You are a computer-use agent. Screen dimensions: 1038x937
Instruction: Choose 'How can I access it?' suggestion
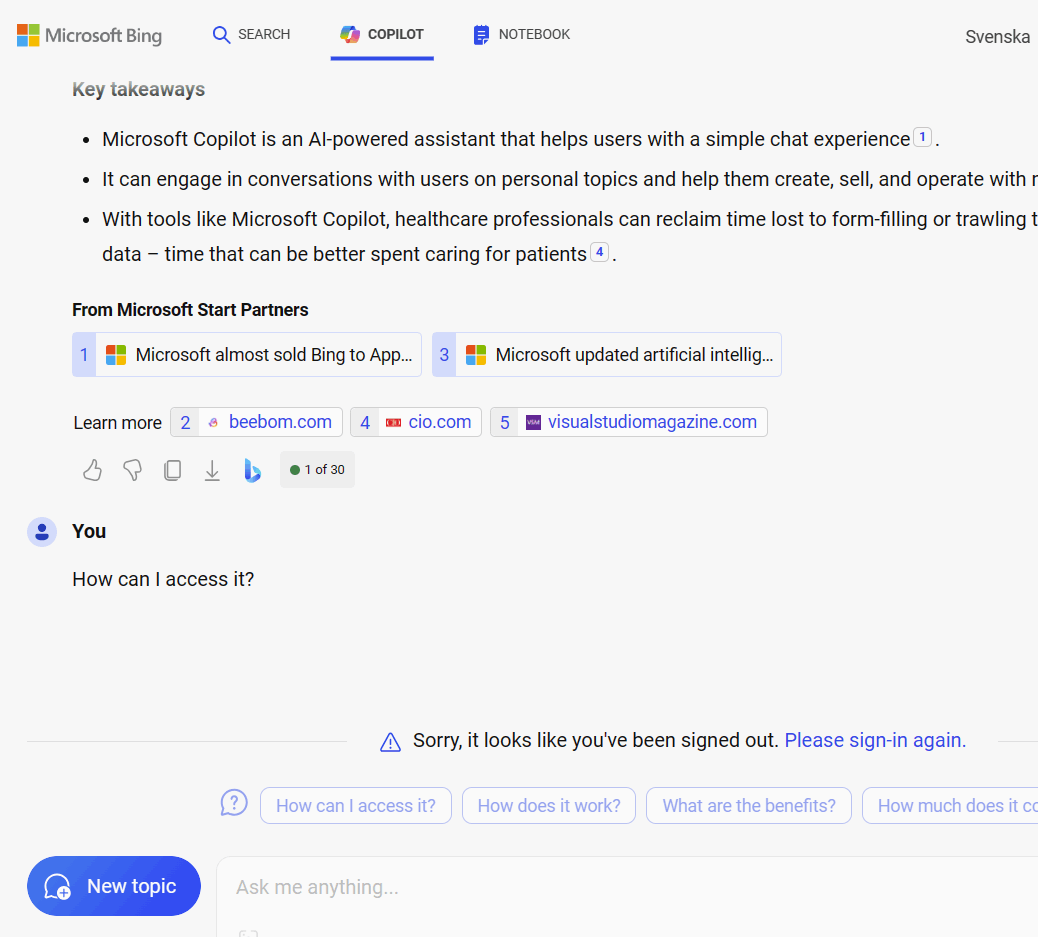pyautogui.click(x=356, y=806)
